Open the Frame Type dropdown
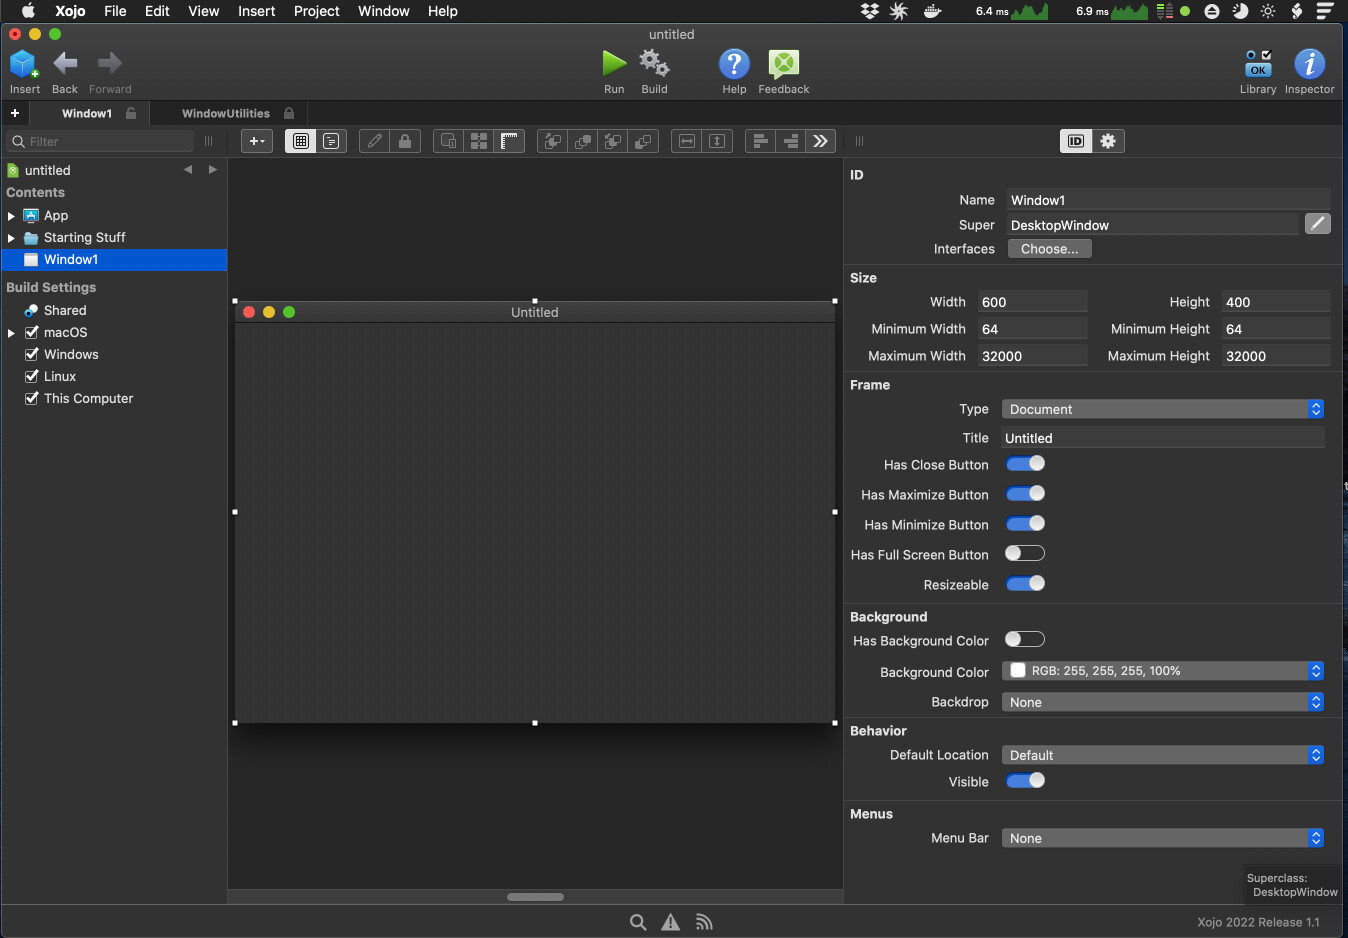 pyautogui.click(x=1163, y=409)
